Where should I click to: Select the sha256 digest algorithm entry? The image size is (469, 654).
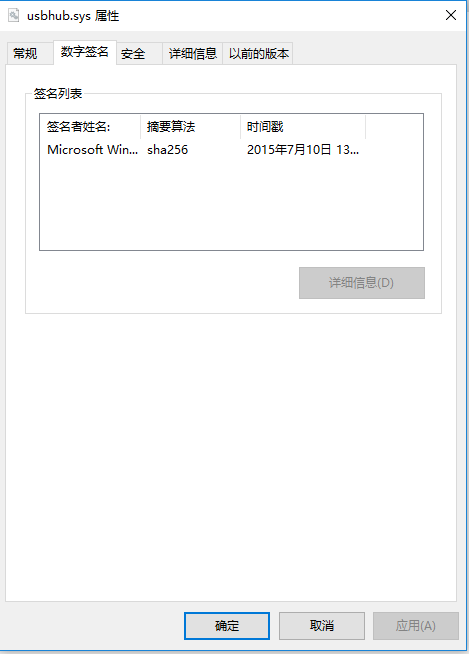click(x=168, y=150)
